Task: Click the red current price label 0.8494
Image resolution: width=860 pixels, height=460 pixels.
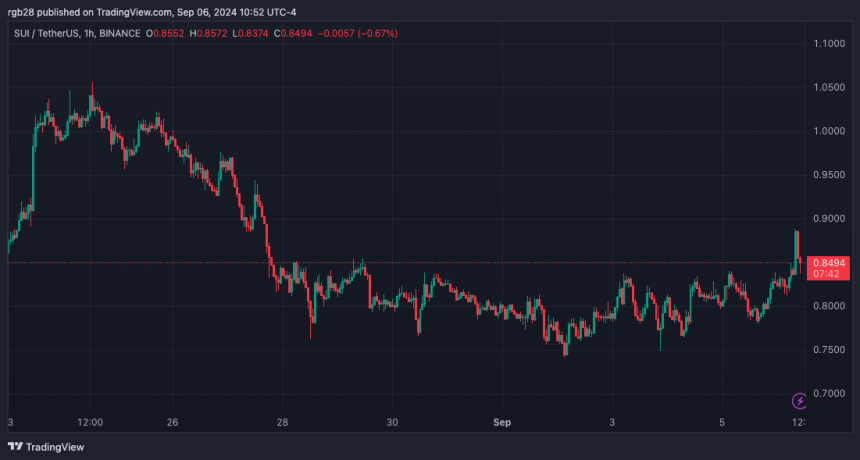Action: pyautogui.click(x=828, y=263)
